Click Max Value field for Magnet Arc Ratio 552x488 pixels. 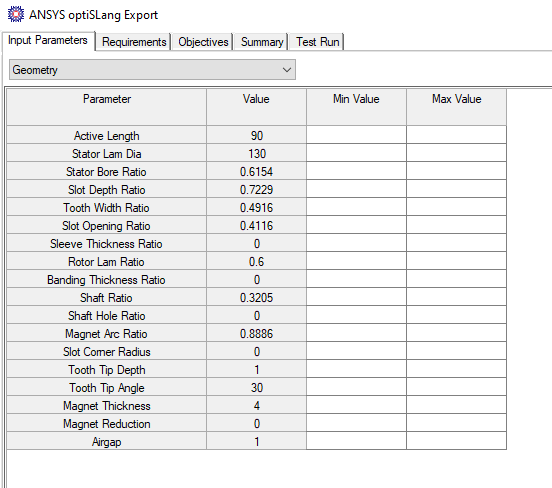[x=457, y=333]
